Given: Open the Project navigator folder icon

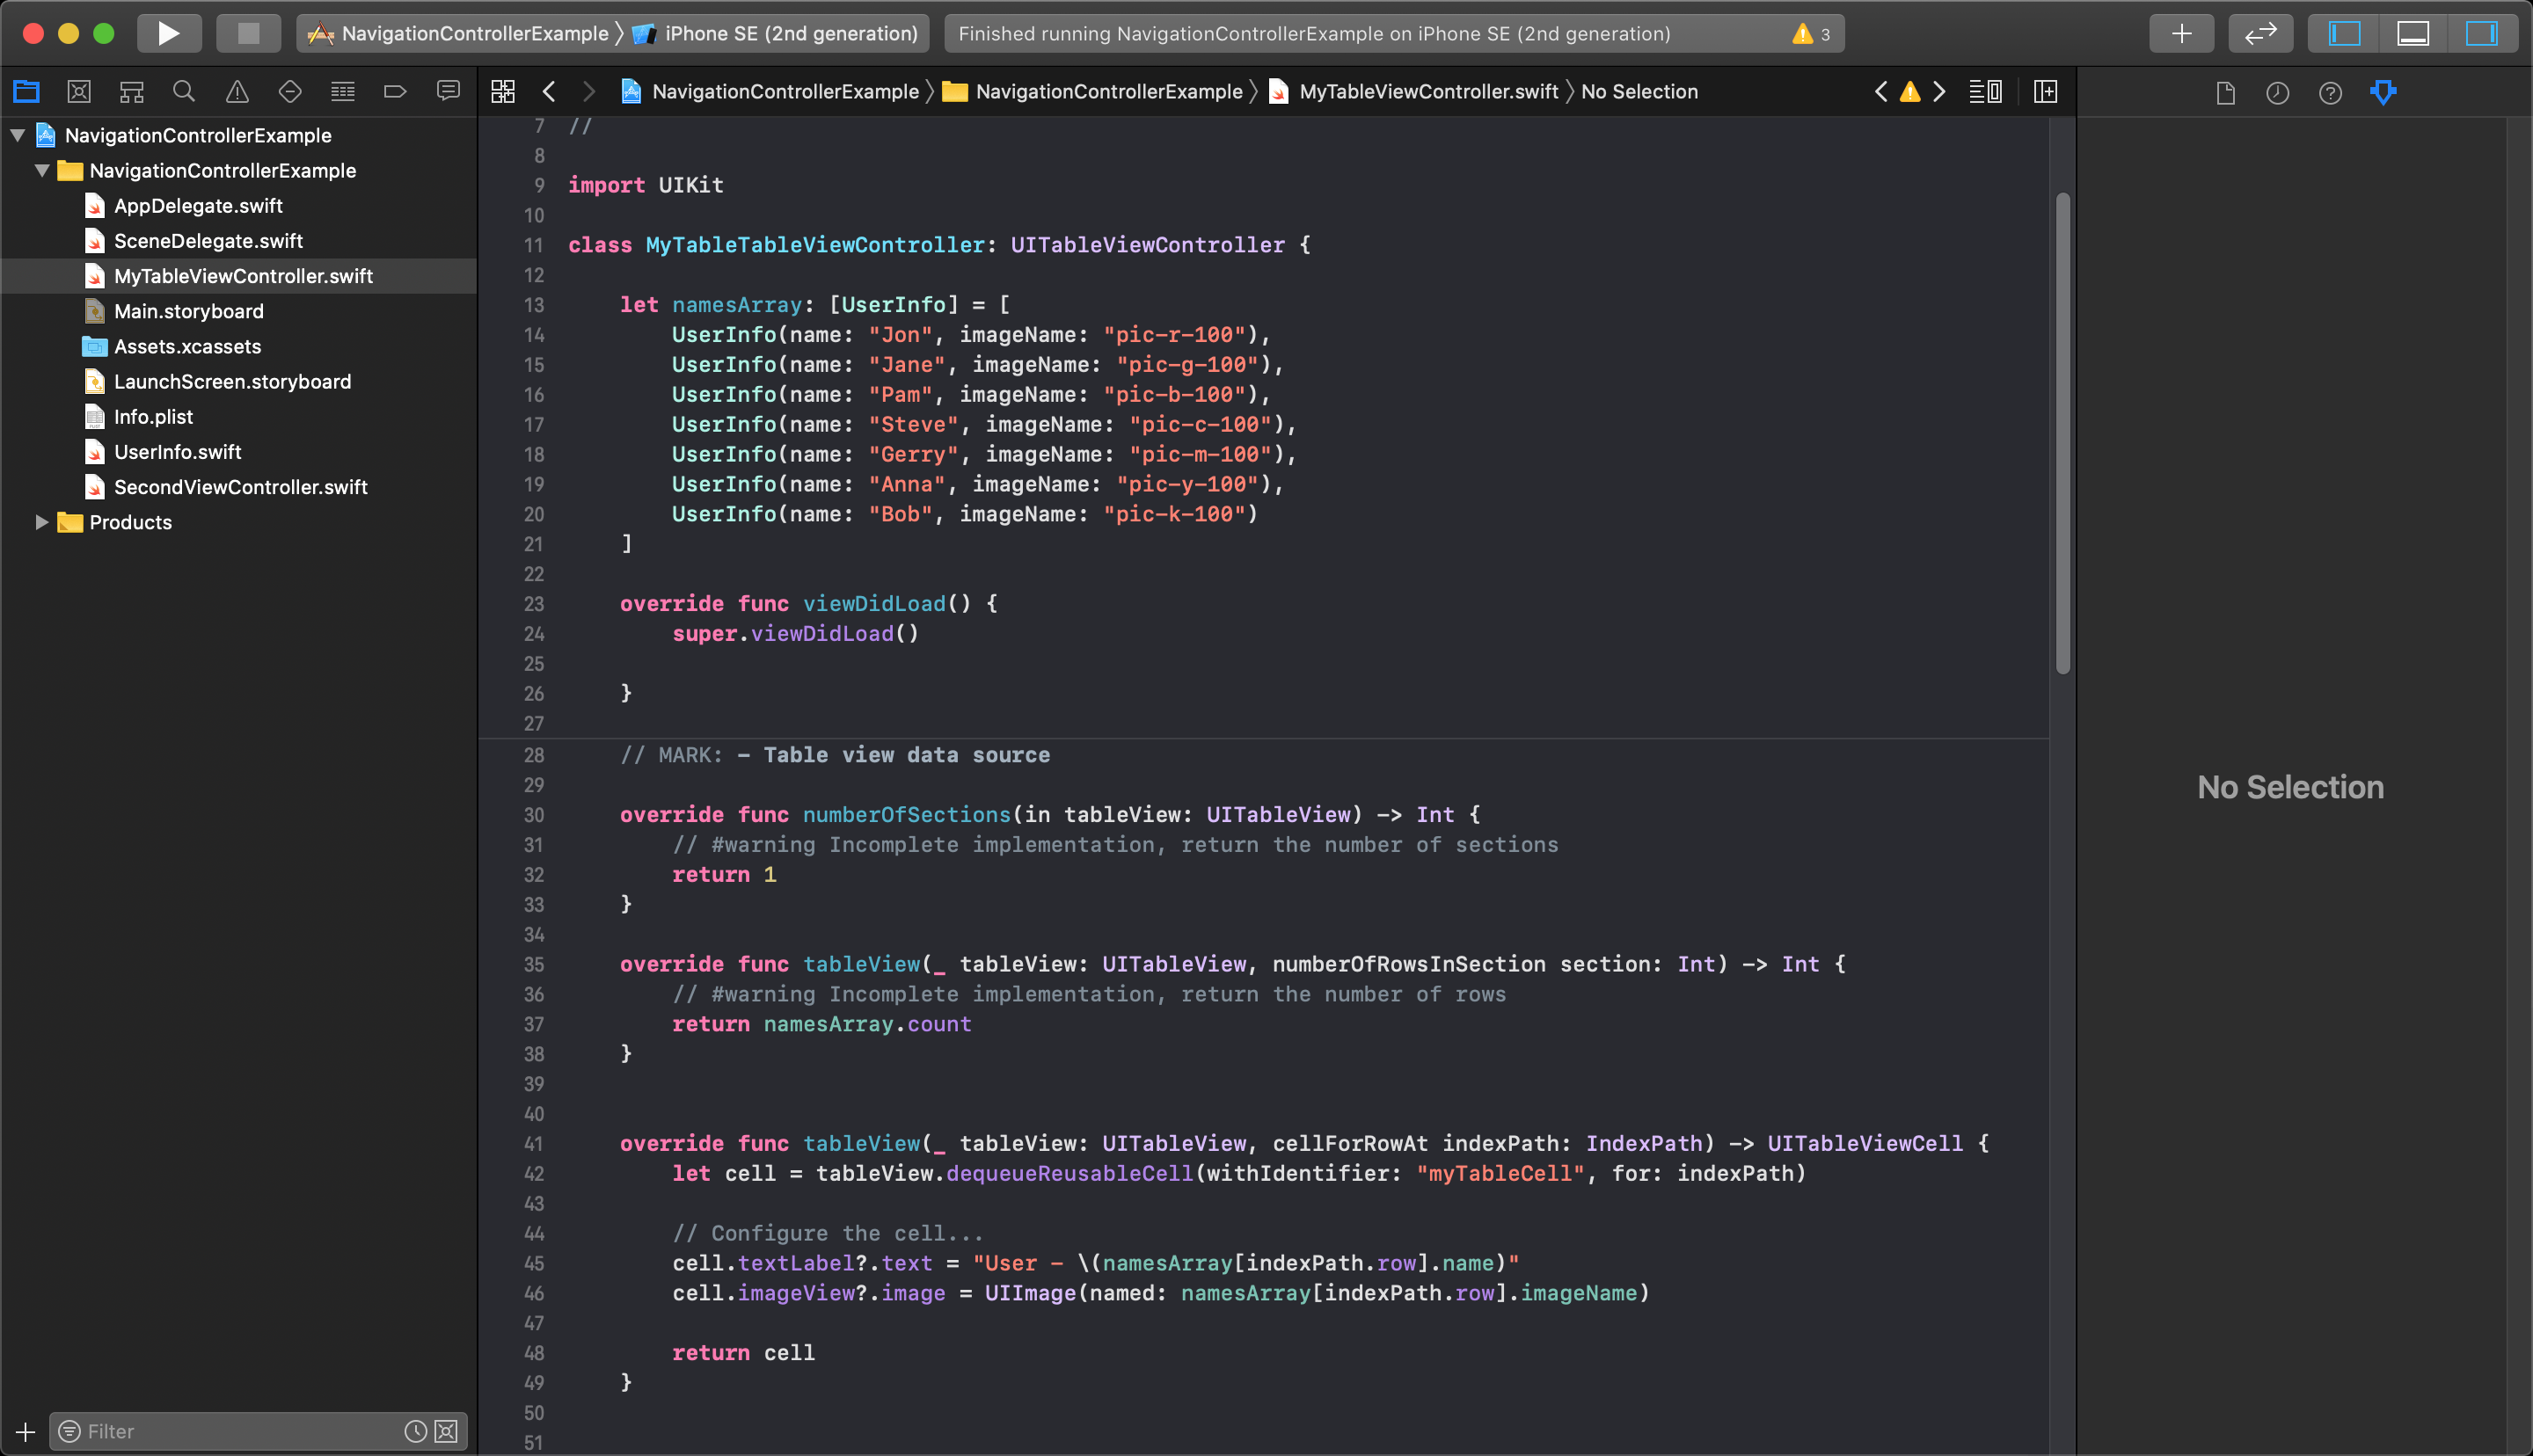Looking at the screenshot, I should pos(26,92).
